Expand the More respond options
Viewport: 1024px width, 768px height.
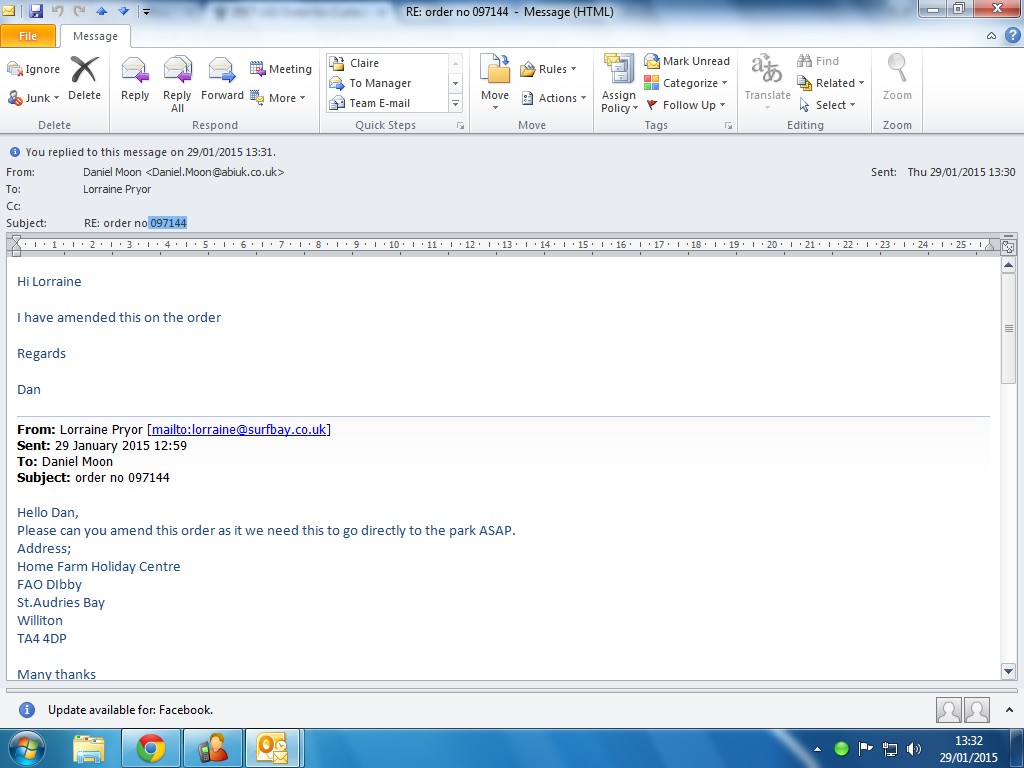coord(278,98)
